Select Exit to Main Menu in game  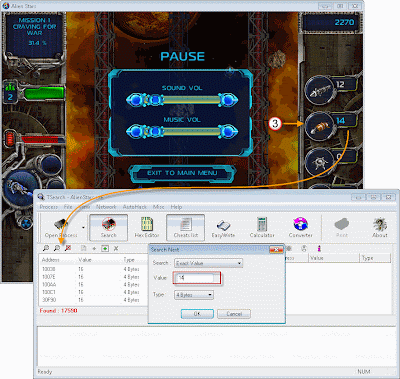click(182, 173)
